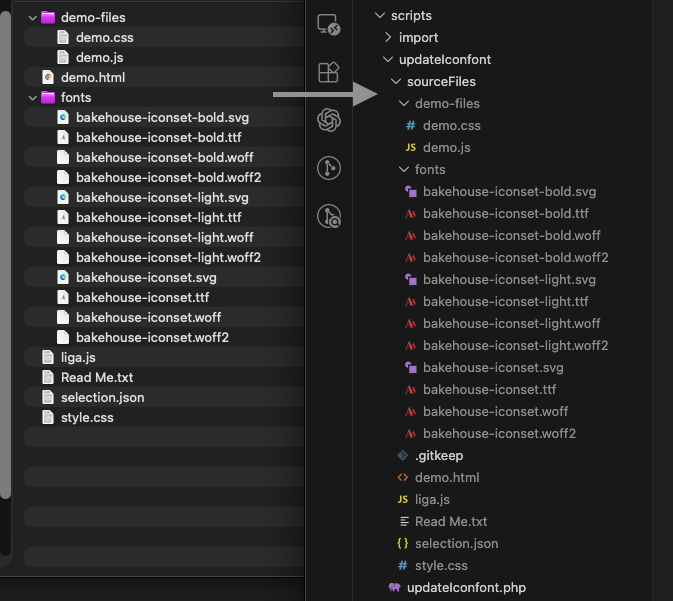Viewport: 673px width, 601px height.
Task: Select Read Me.txt in the Finder list
Action: pos(97,378)
